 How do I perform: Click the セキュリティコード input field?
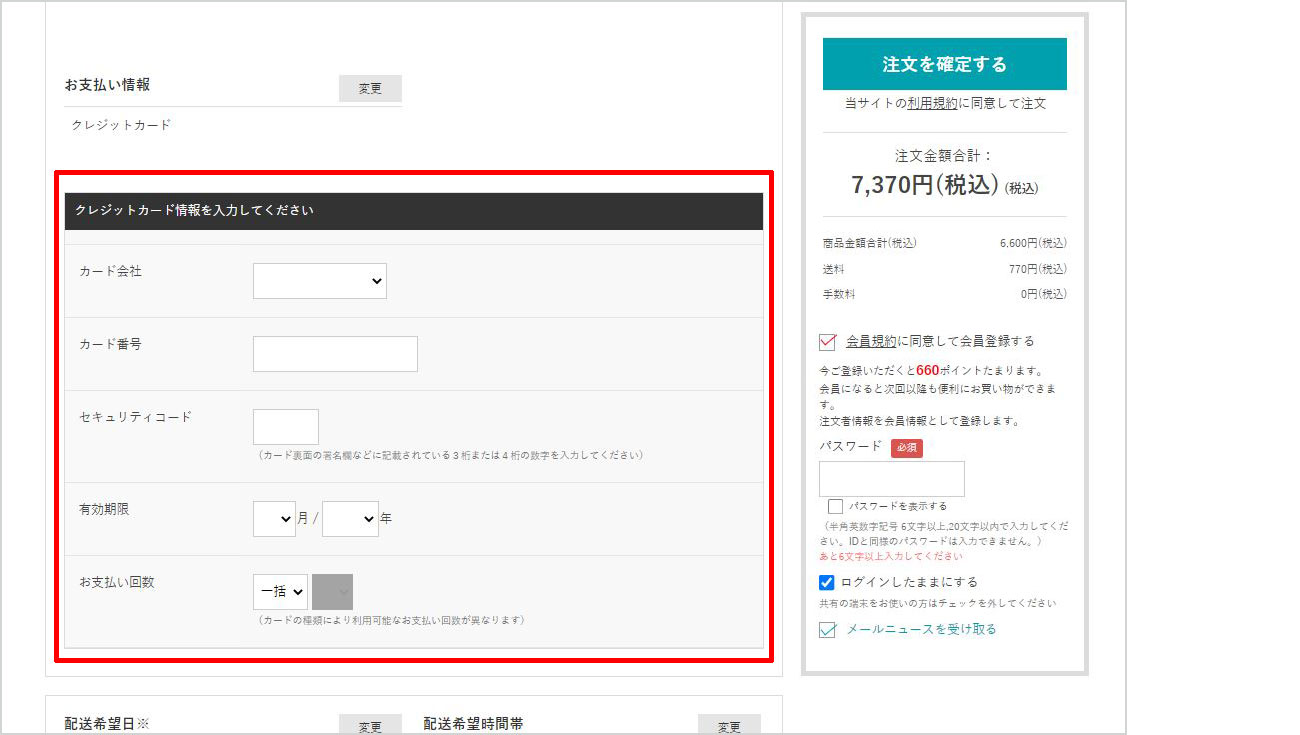click(285, 427)
